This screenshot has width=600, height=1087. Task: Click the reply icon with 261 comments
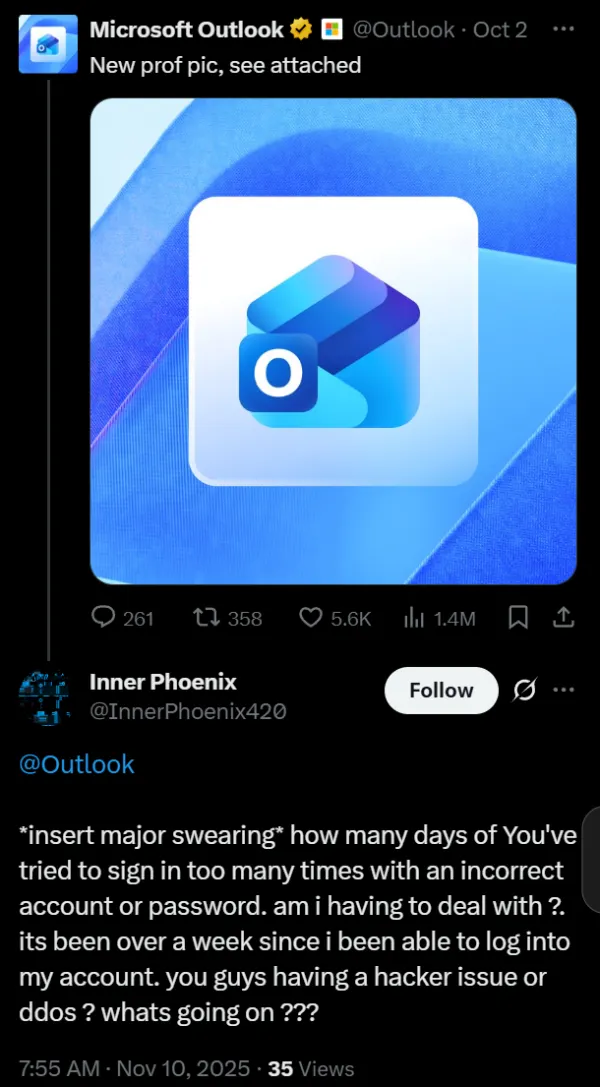coord(104,618)
